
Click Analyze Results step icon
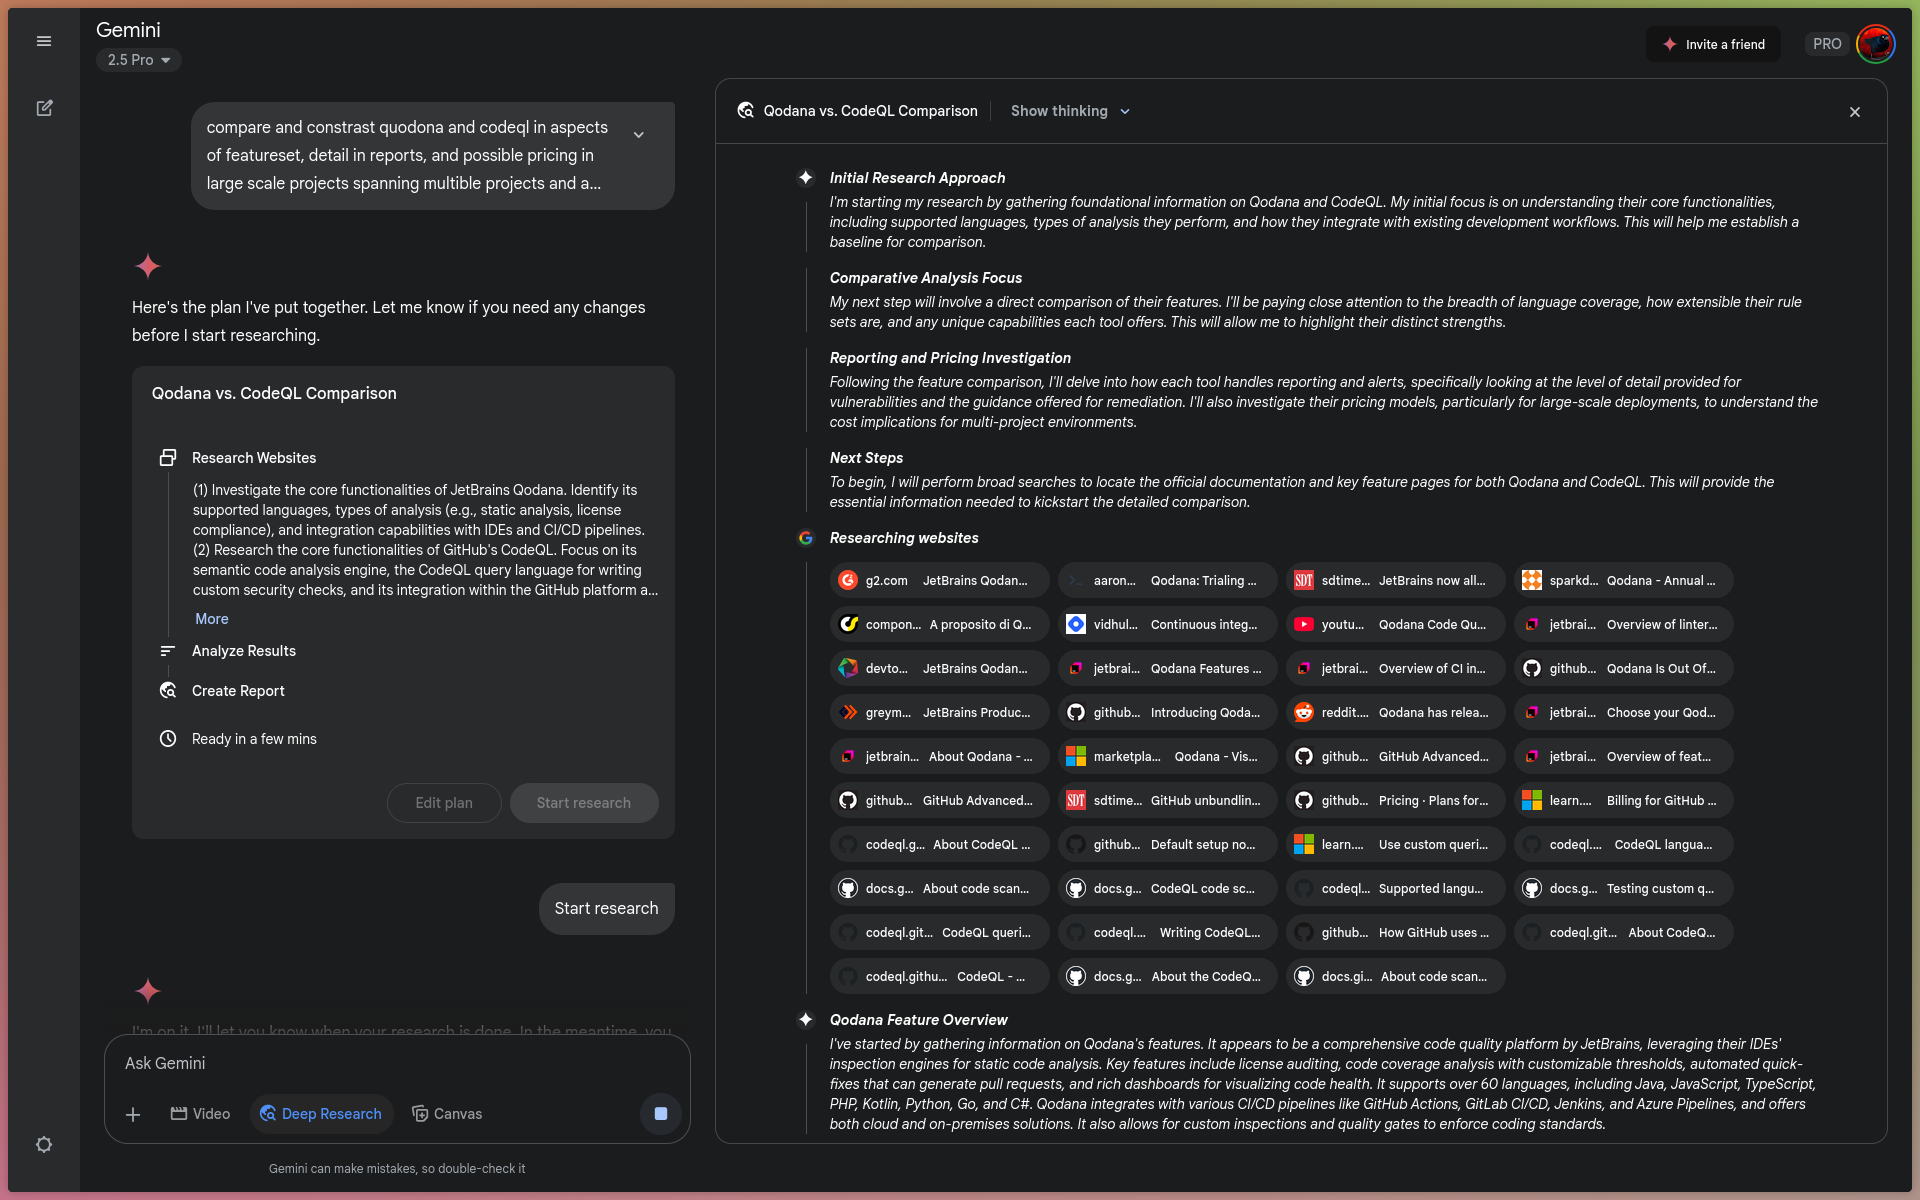pyautogui.click(x=168, y=651)
